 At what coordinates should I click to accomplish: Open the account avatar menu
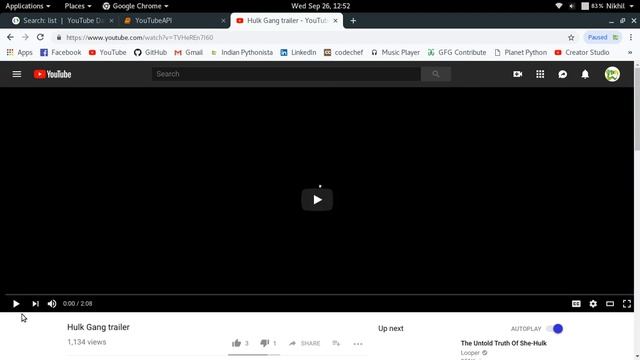612,74
